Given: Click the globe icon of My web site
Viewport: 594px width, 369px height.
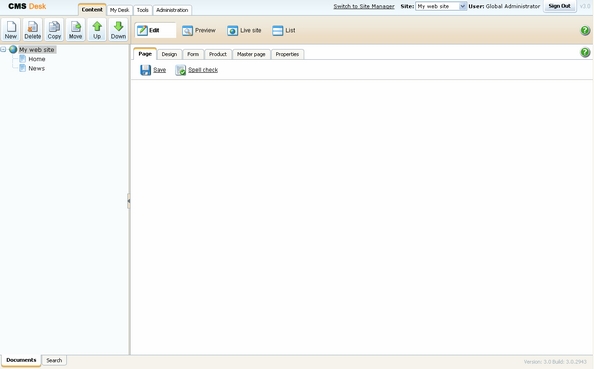Looking at the screenshot, I should tap(13, 49).
